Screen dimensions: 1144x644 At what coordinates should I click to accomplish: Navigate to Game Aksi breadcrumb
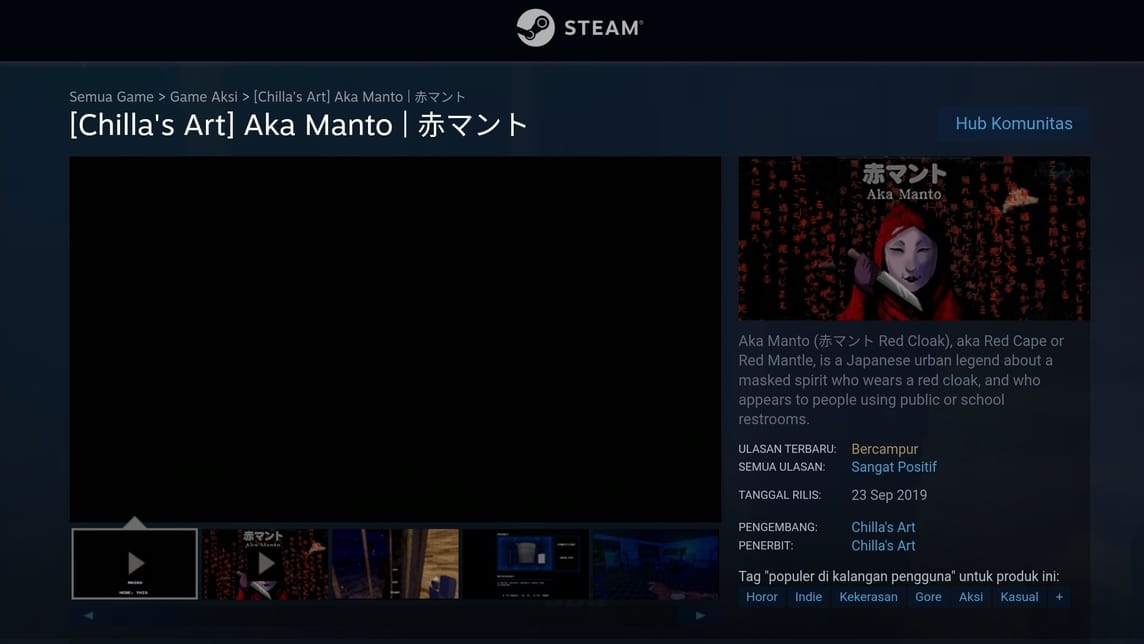click(x=204, y=97)
